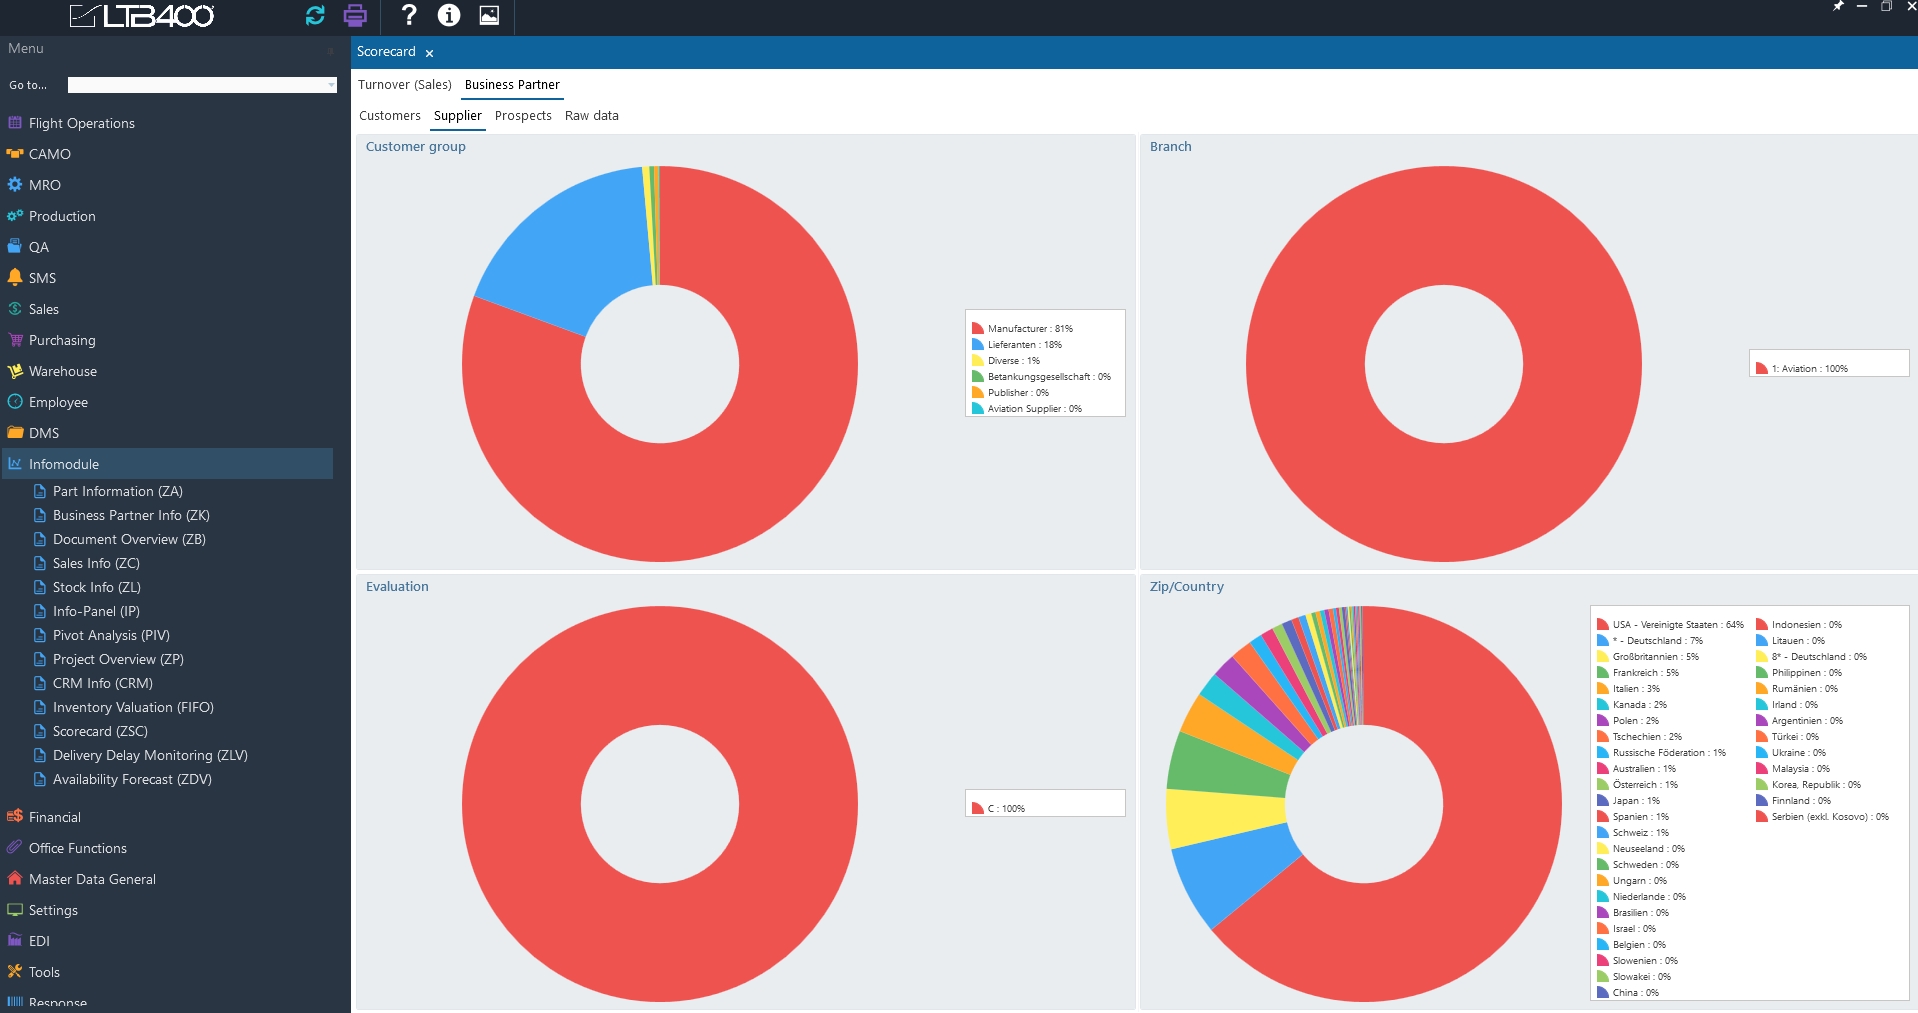Open help via question mark icon
The image size is (1918, 1013).
point(408,15)
